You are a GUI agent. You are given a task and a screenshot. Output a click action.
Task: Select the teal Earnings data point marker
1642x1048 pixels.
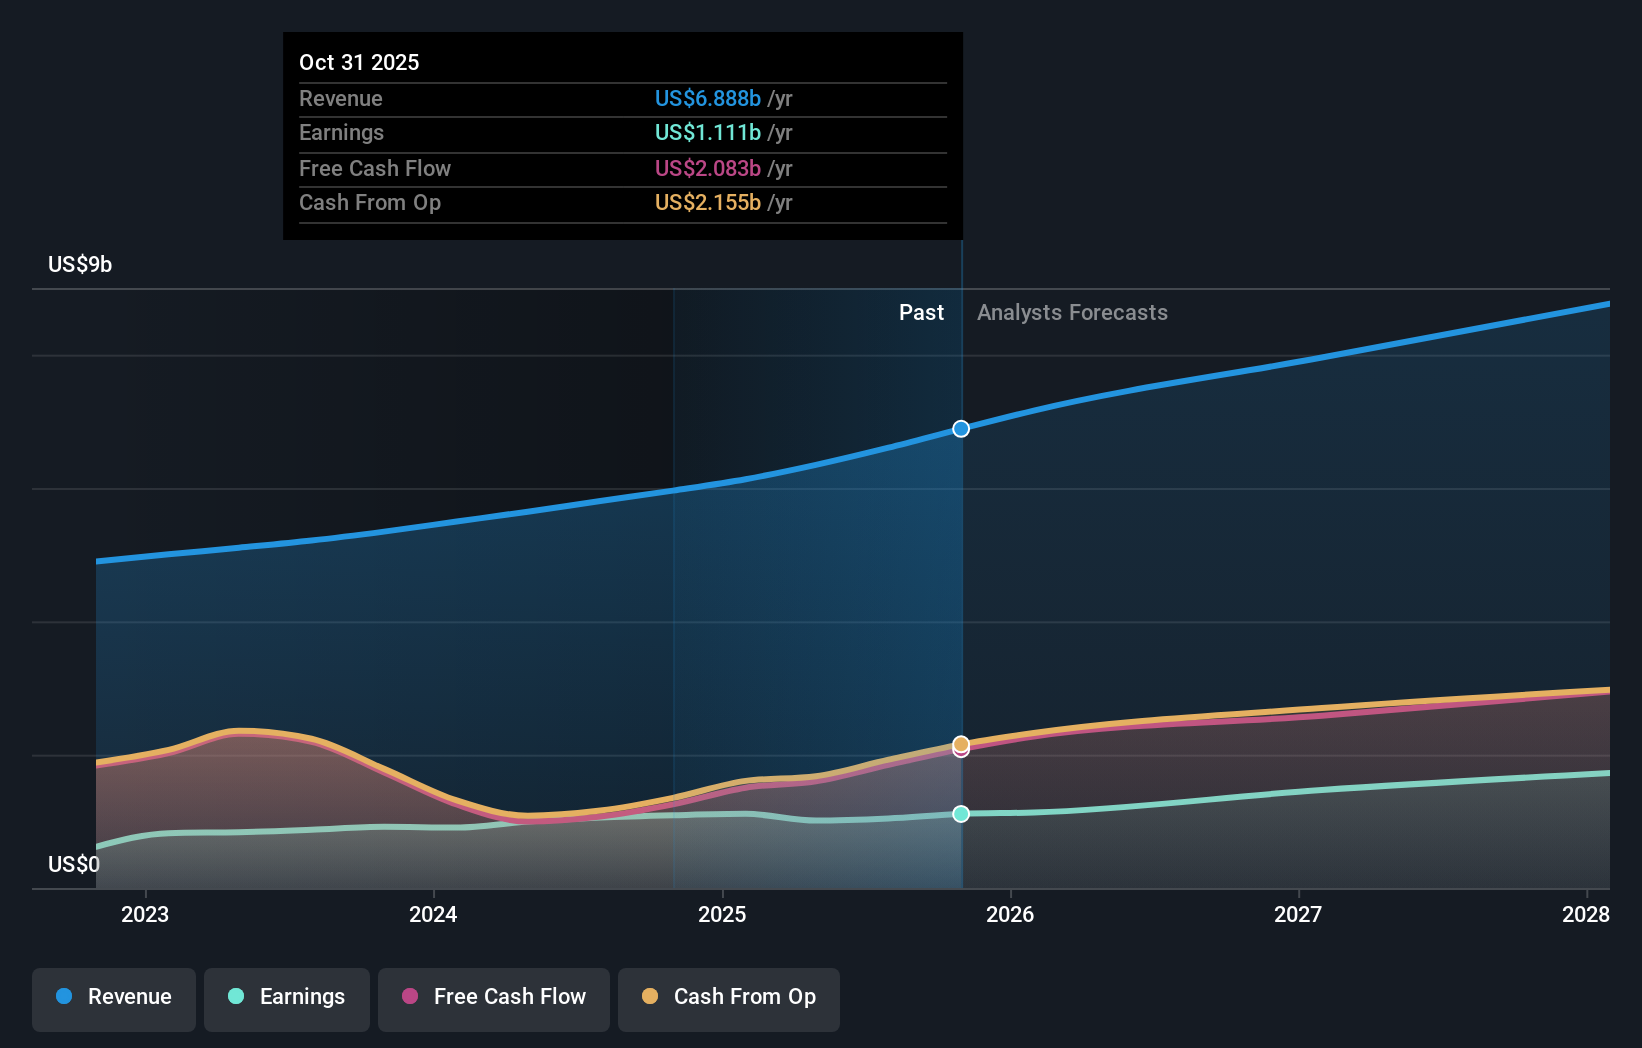coord(961,814)
